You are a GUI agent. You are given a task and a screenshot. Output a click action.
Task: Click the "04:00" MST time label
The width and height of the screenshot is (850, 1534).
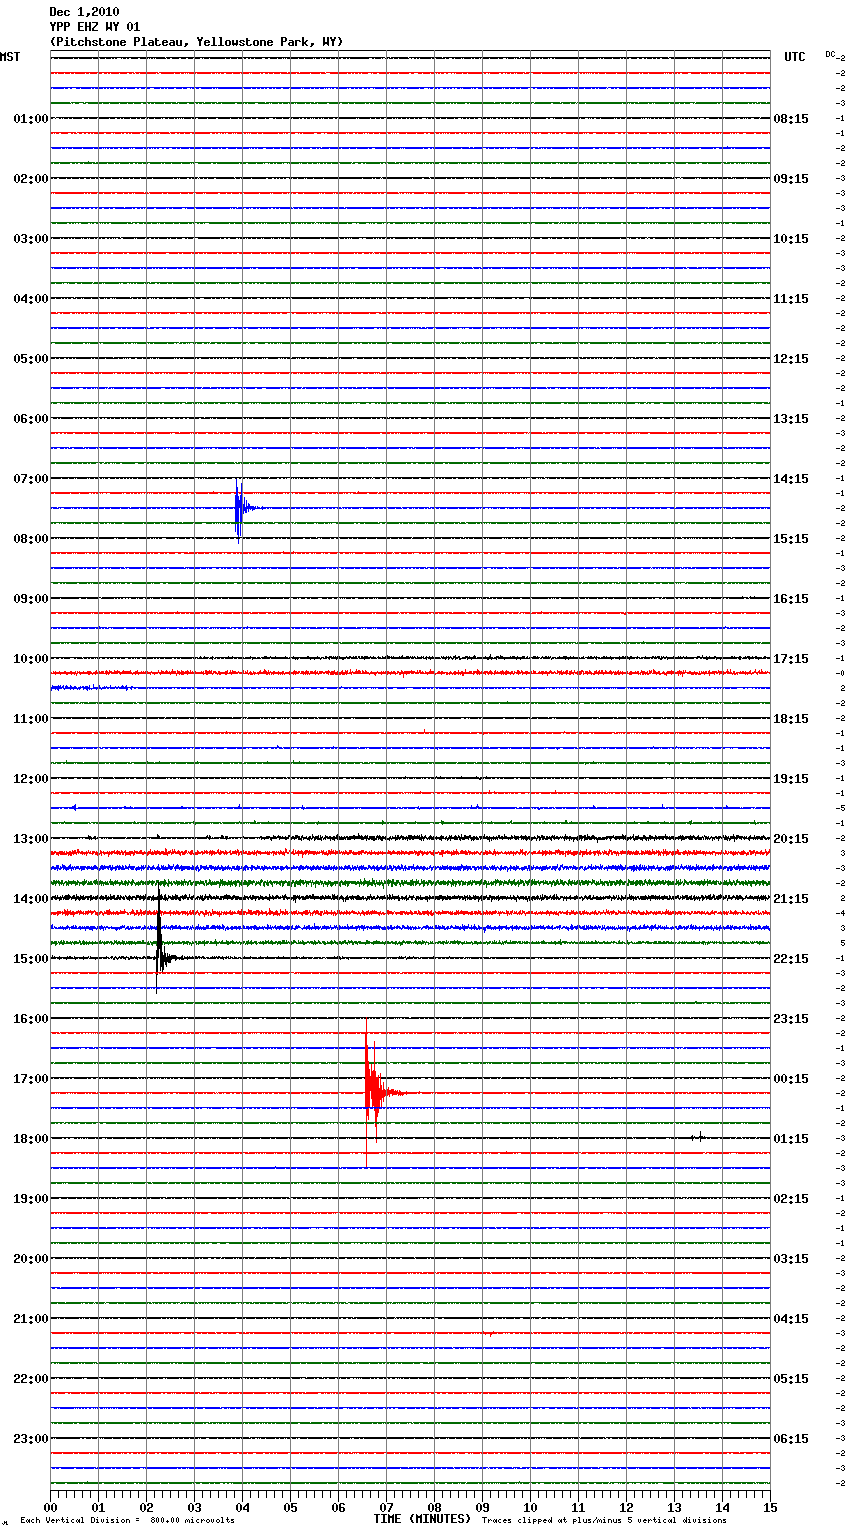point(30,299)
